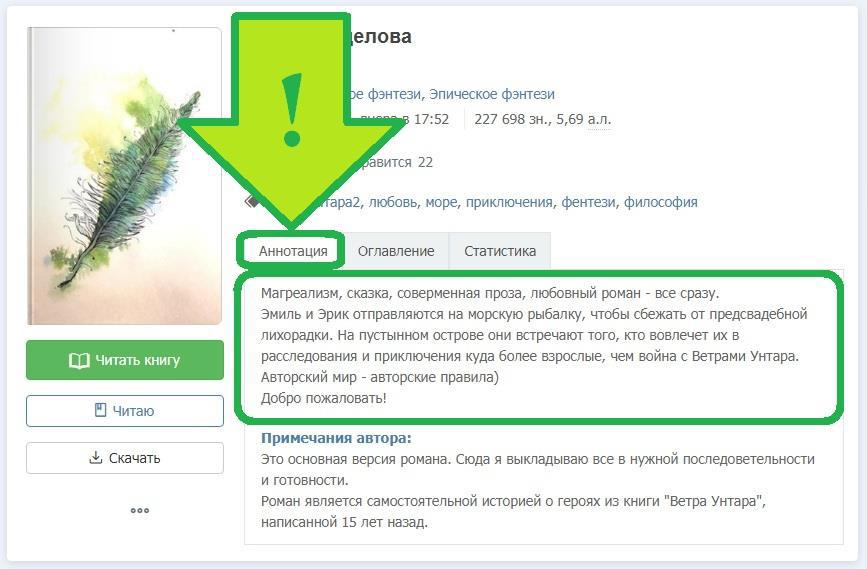This screenshot has width=867, height=569.
Task: Select the любовь tag
Action: (393, 202)
